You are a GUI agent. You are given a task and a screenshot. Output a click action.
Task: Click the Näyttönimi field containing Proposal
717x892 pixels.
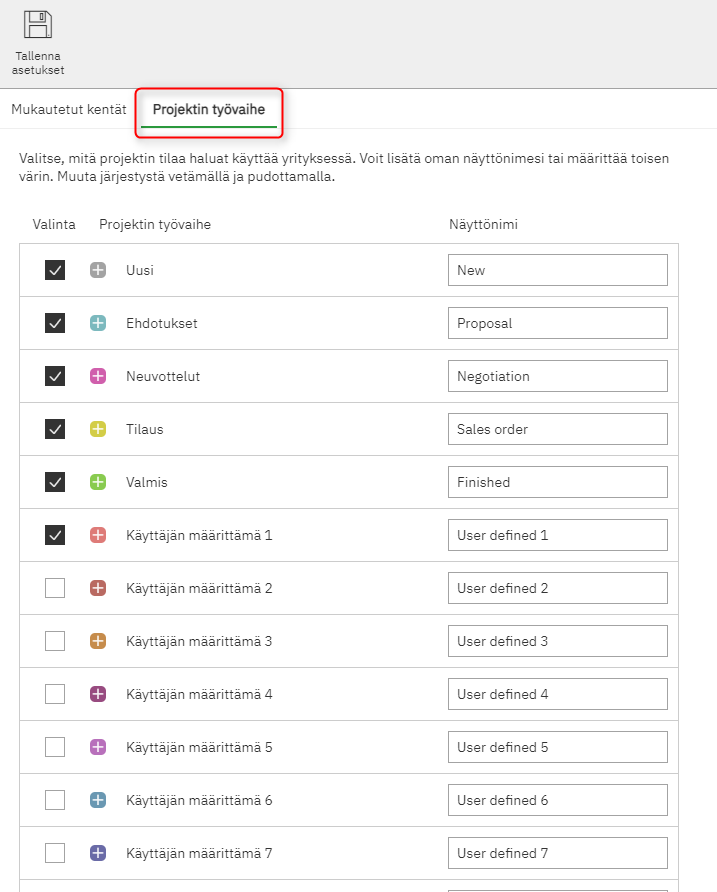557,323
